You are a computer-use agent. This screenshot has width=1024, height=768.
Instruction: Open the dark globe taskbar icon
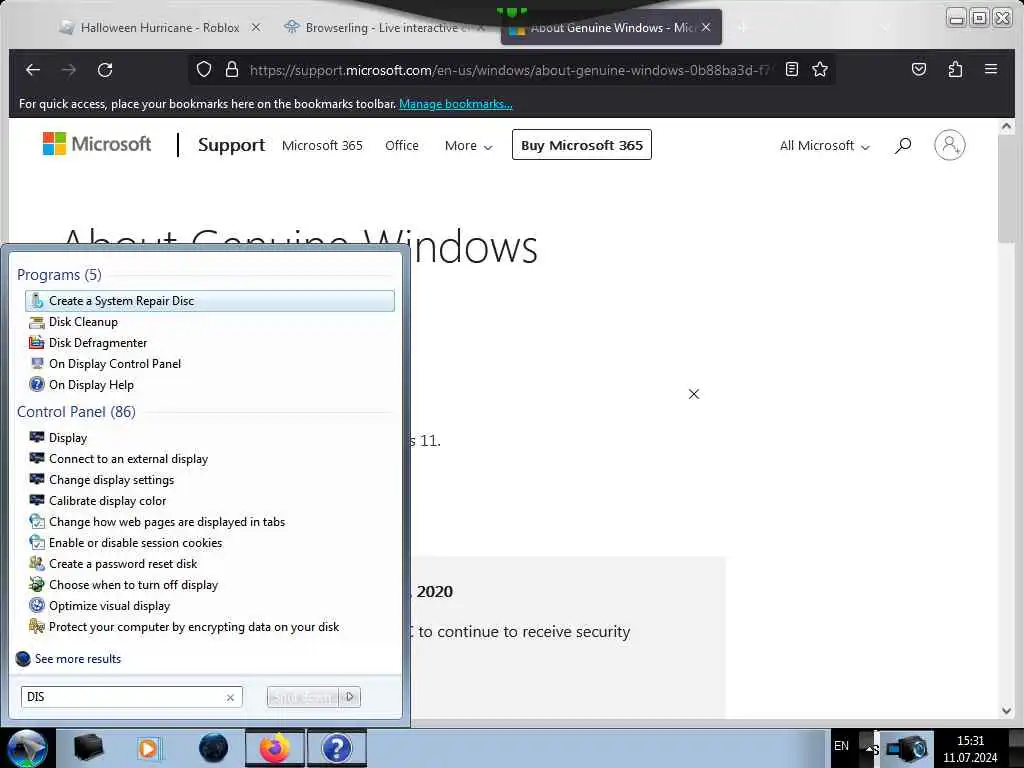(213, 748)
